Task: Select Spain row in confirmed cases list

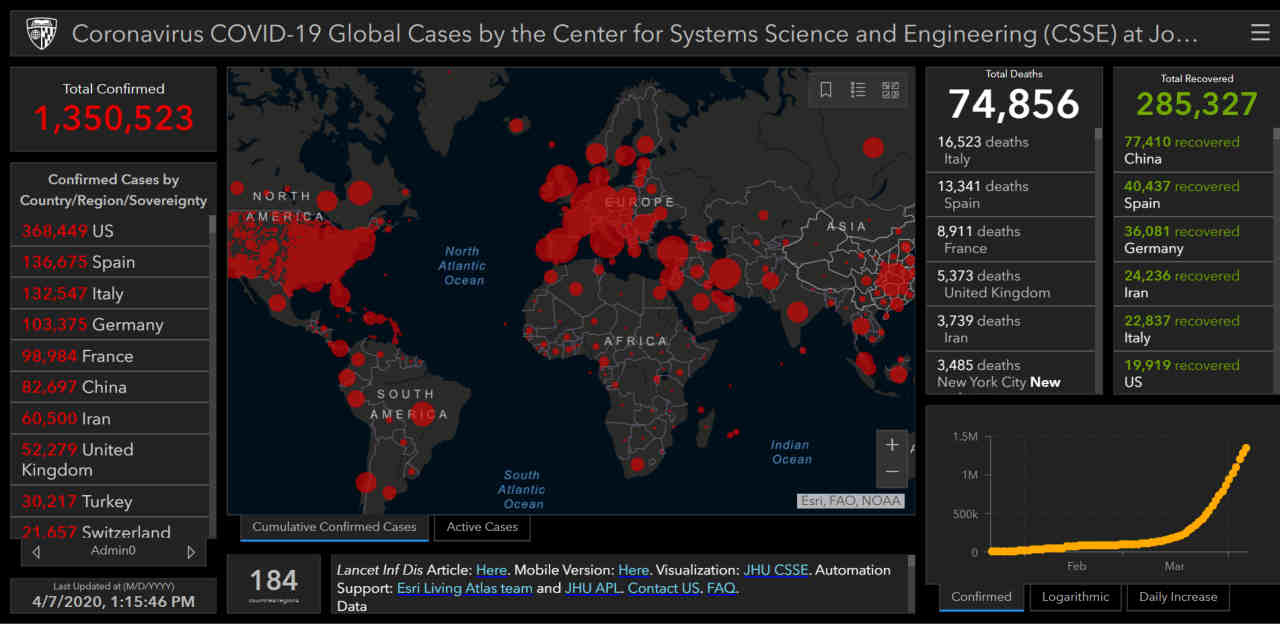Action: (111, 262)
